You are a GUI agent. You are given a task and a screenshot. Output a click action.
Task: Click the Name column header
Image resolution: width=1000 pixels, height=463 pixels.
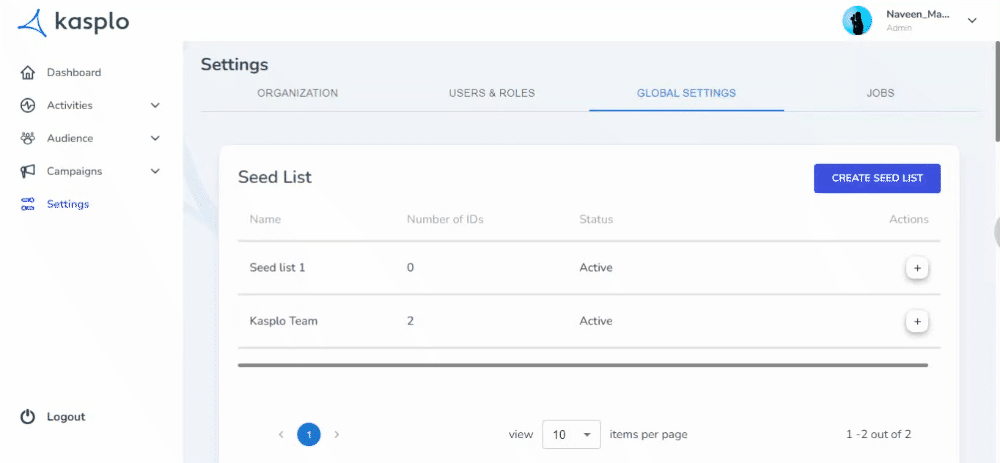pos(265,219)
